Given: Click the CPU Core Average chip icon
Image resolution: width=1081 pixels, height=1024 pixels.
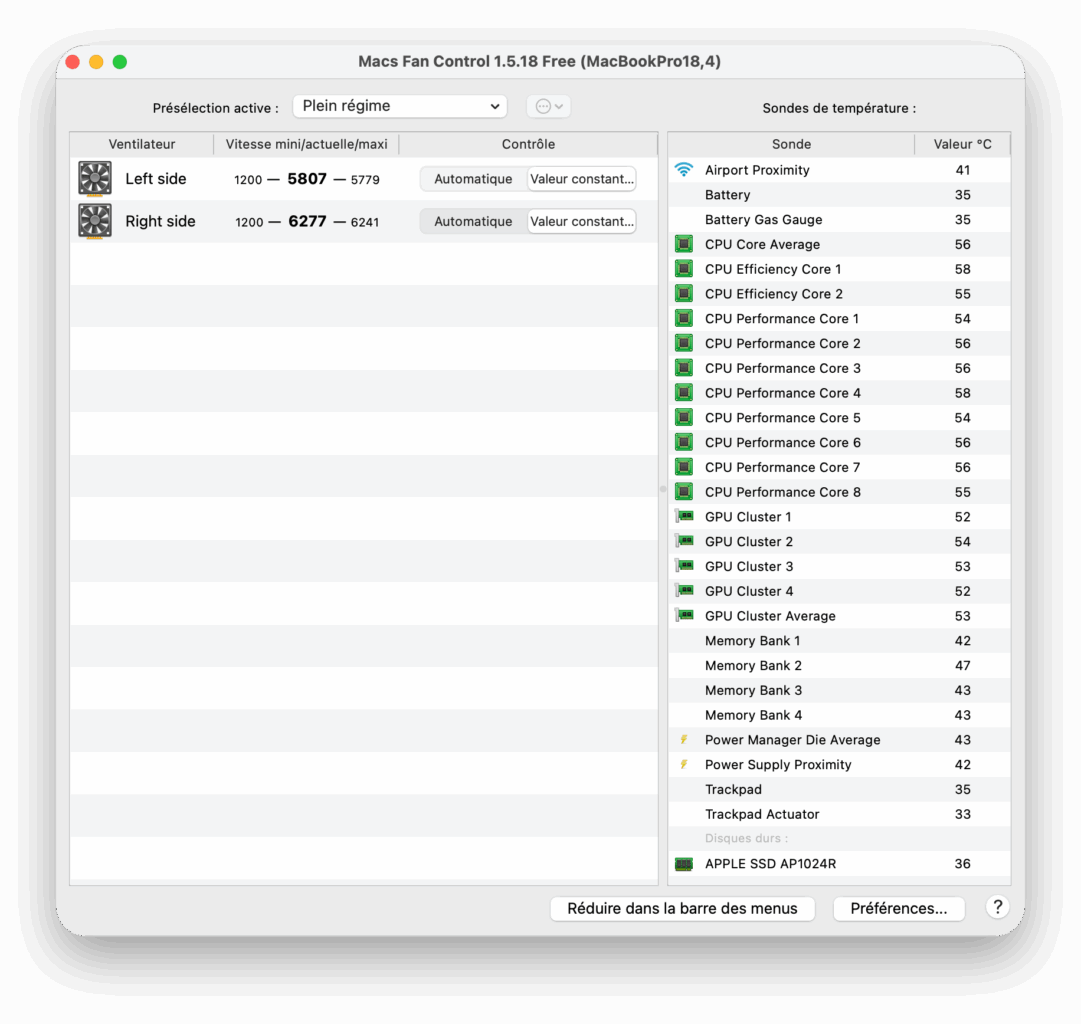Looking at the screenshot, I should point(683,244).
